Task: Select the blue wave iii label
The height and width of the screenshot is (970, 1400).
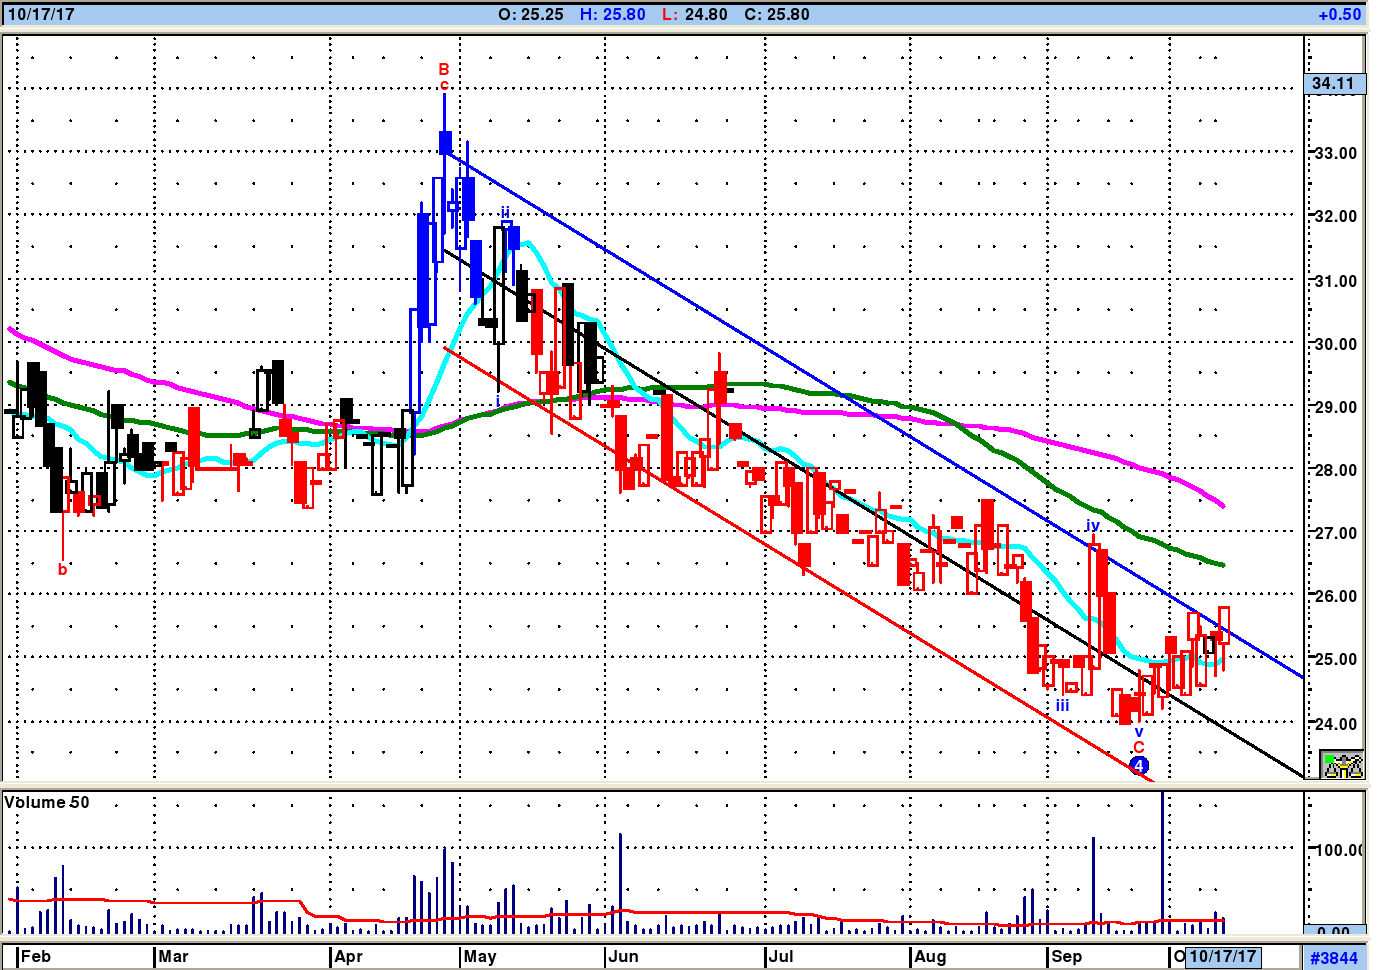Action: coord(1062,706)
